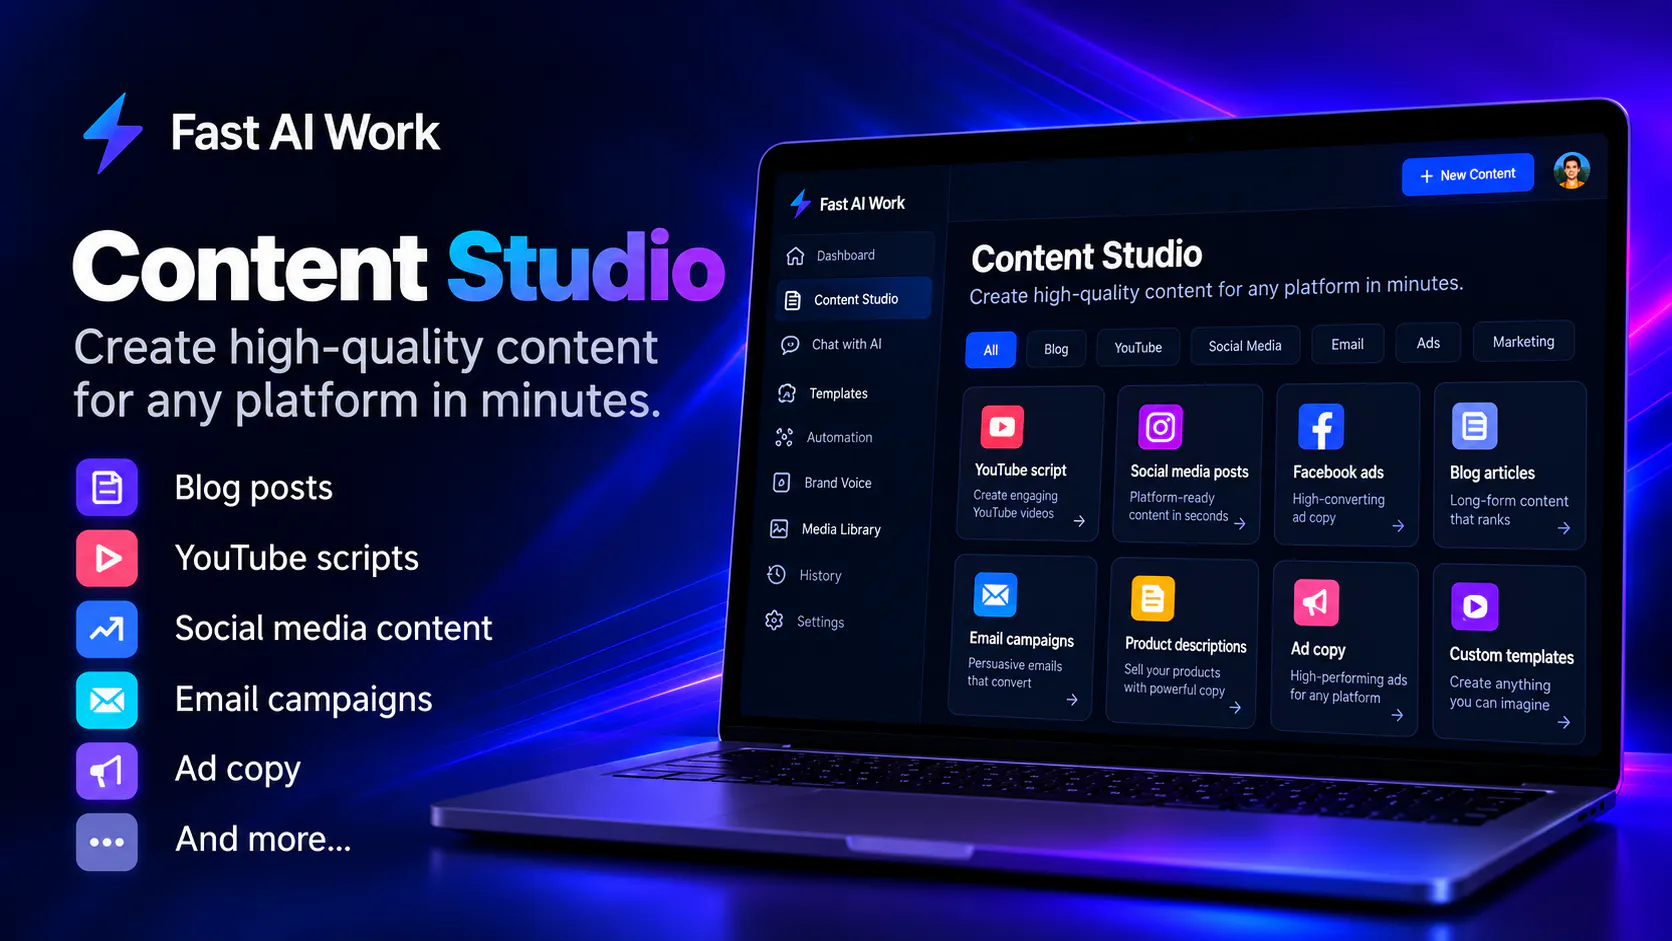Select the Blog filter tab

[x=1056, y=349]
